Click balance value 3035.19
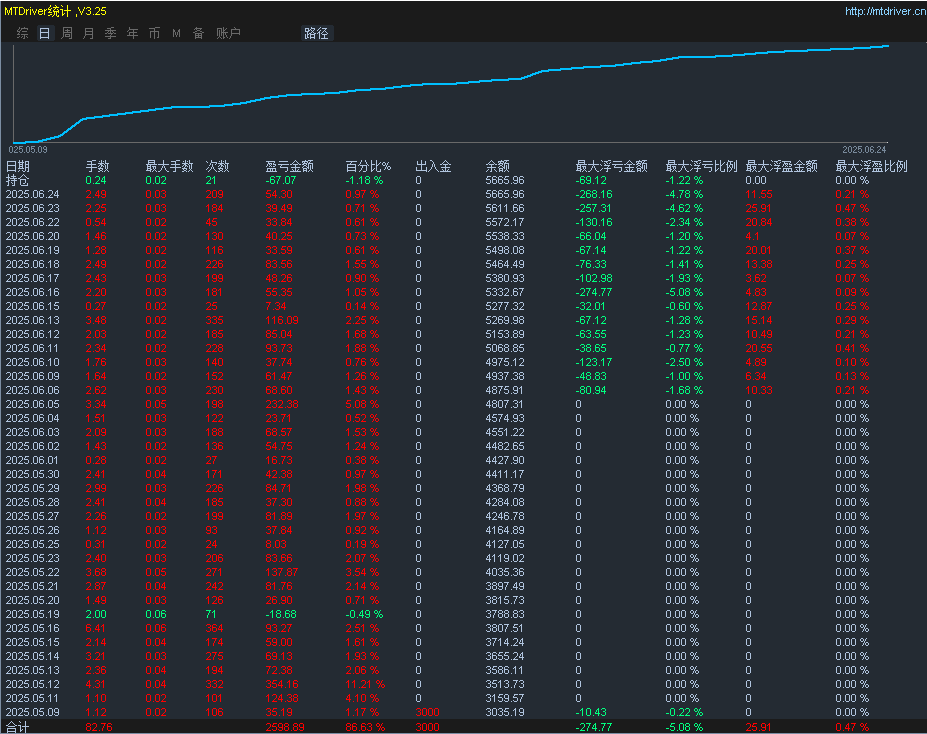Viewport: 927px width, 734px height. 505,713
